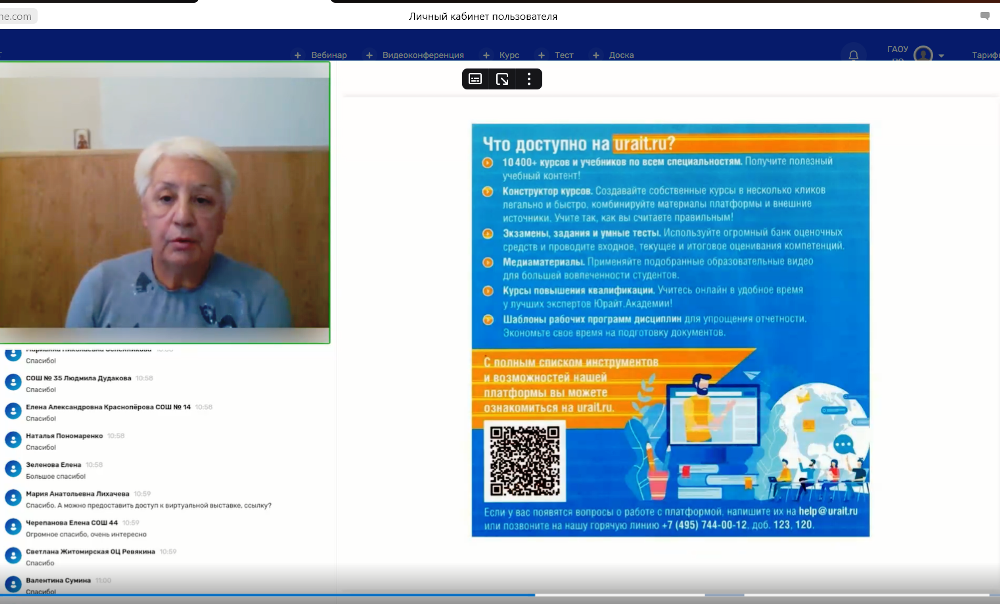Click the hotline phone number on slide
Image resolution: width=1000 pixels, height=604 pixels.
[704, 525]
